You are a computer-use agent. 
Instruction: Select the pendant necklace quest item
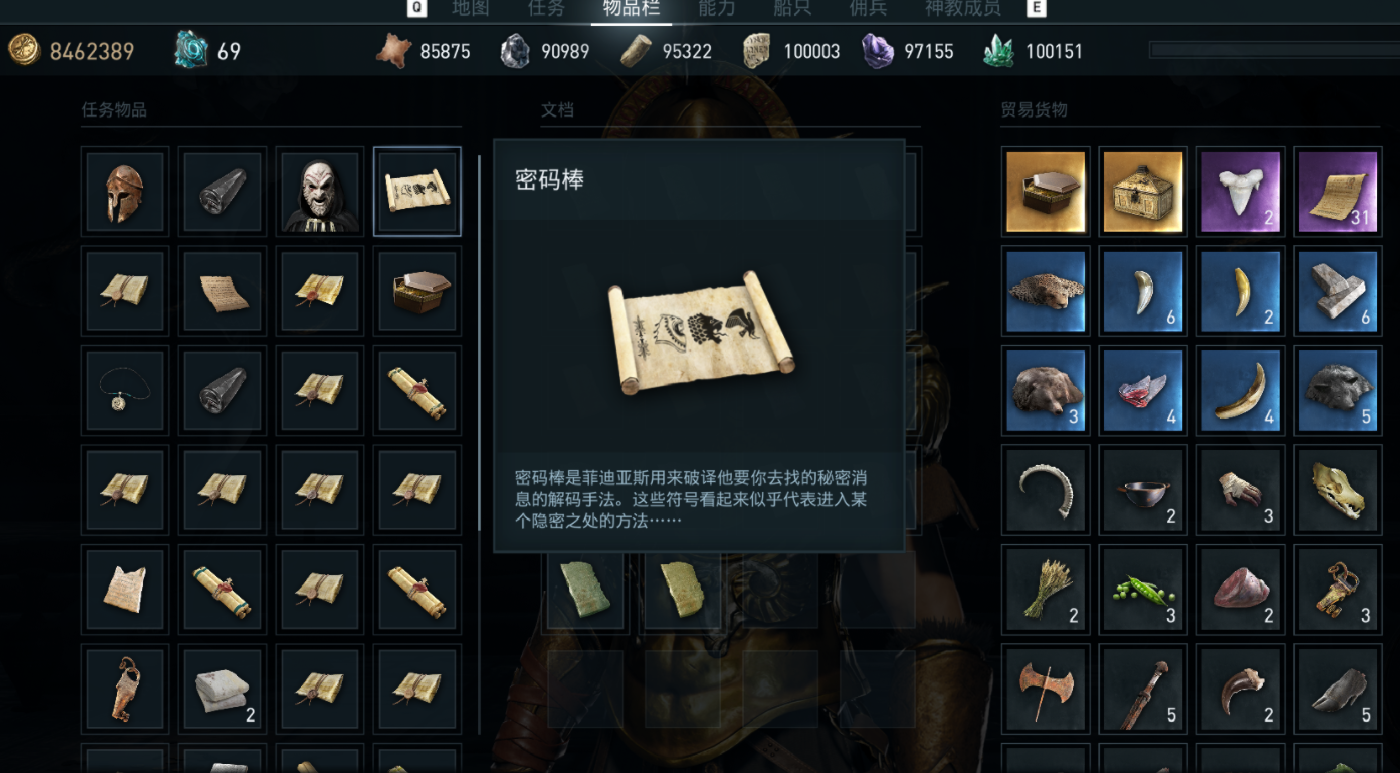(124, 390)
